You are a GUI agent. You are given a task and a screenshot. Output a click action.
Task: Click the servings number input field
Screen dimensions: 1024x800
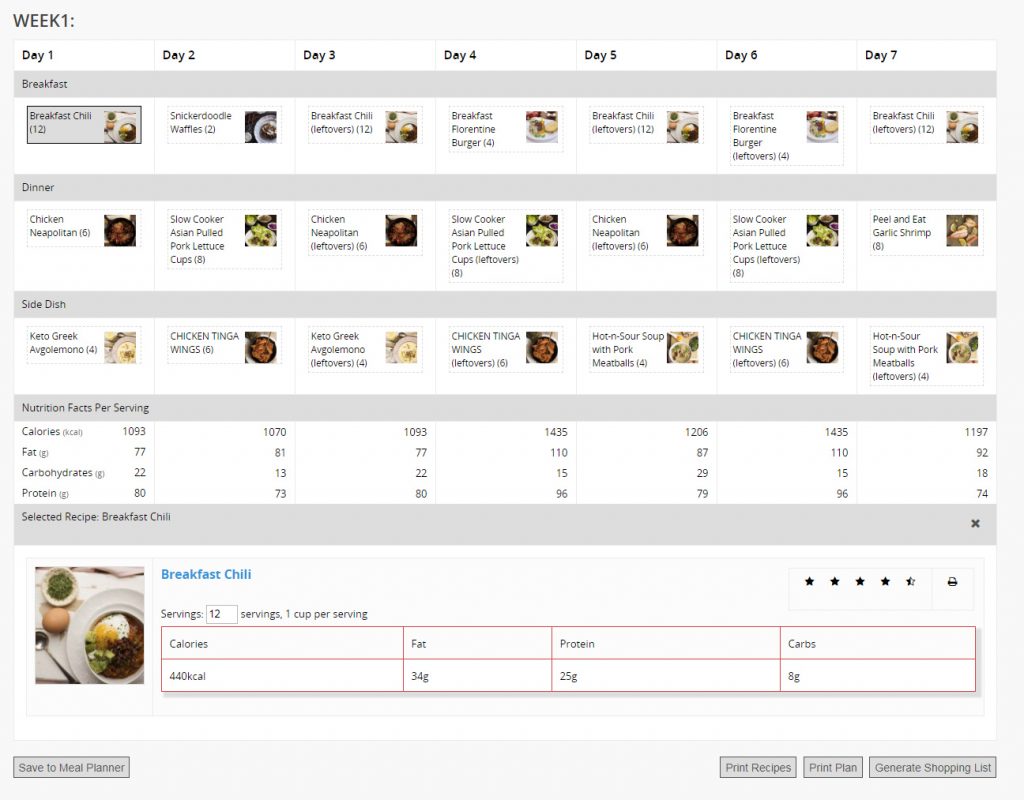coord(221,614)
